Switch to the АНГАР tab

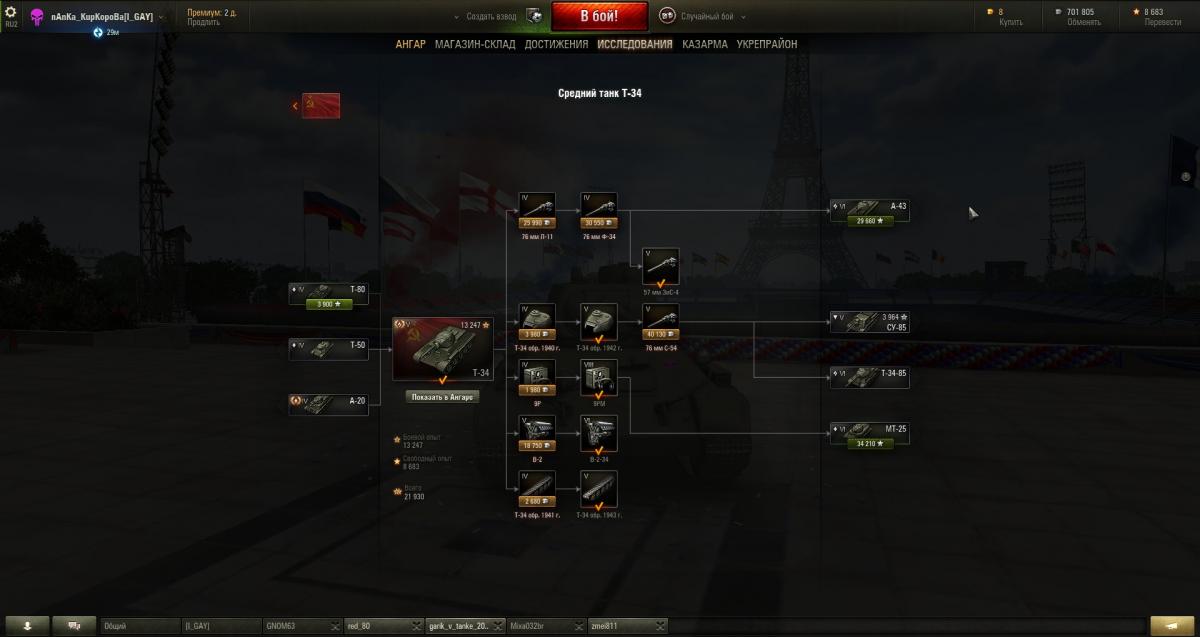pyautogui.click(x=410, y=44)
